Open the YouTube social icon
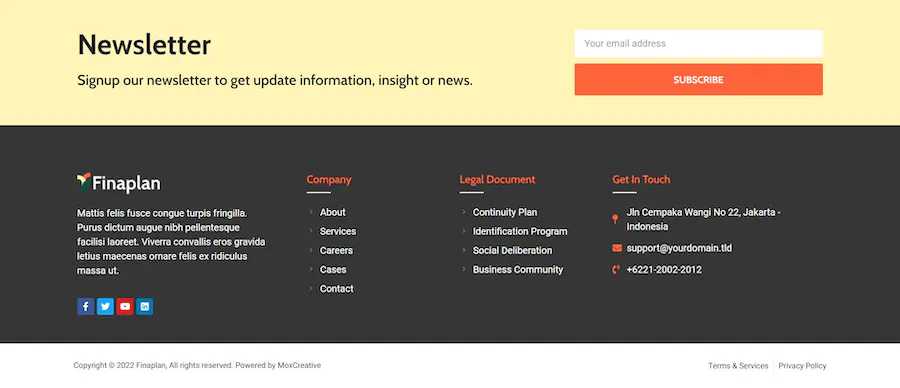Viewport: 900px width, 388px height. 125,306
